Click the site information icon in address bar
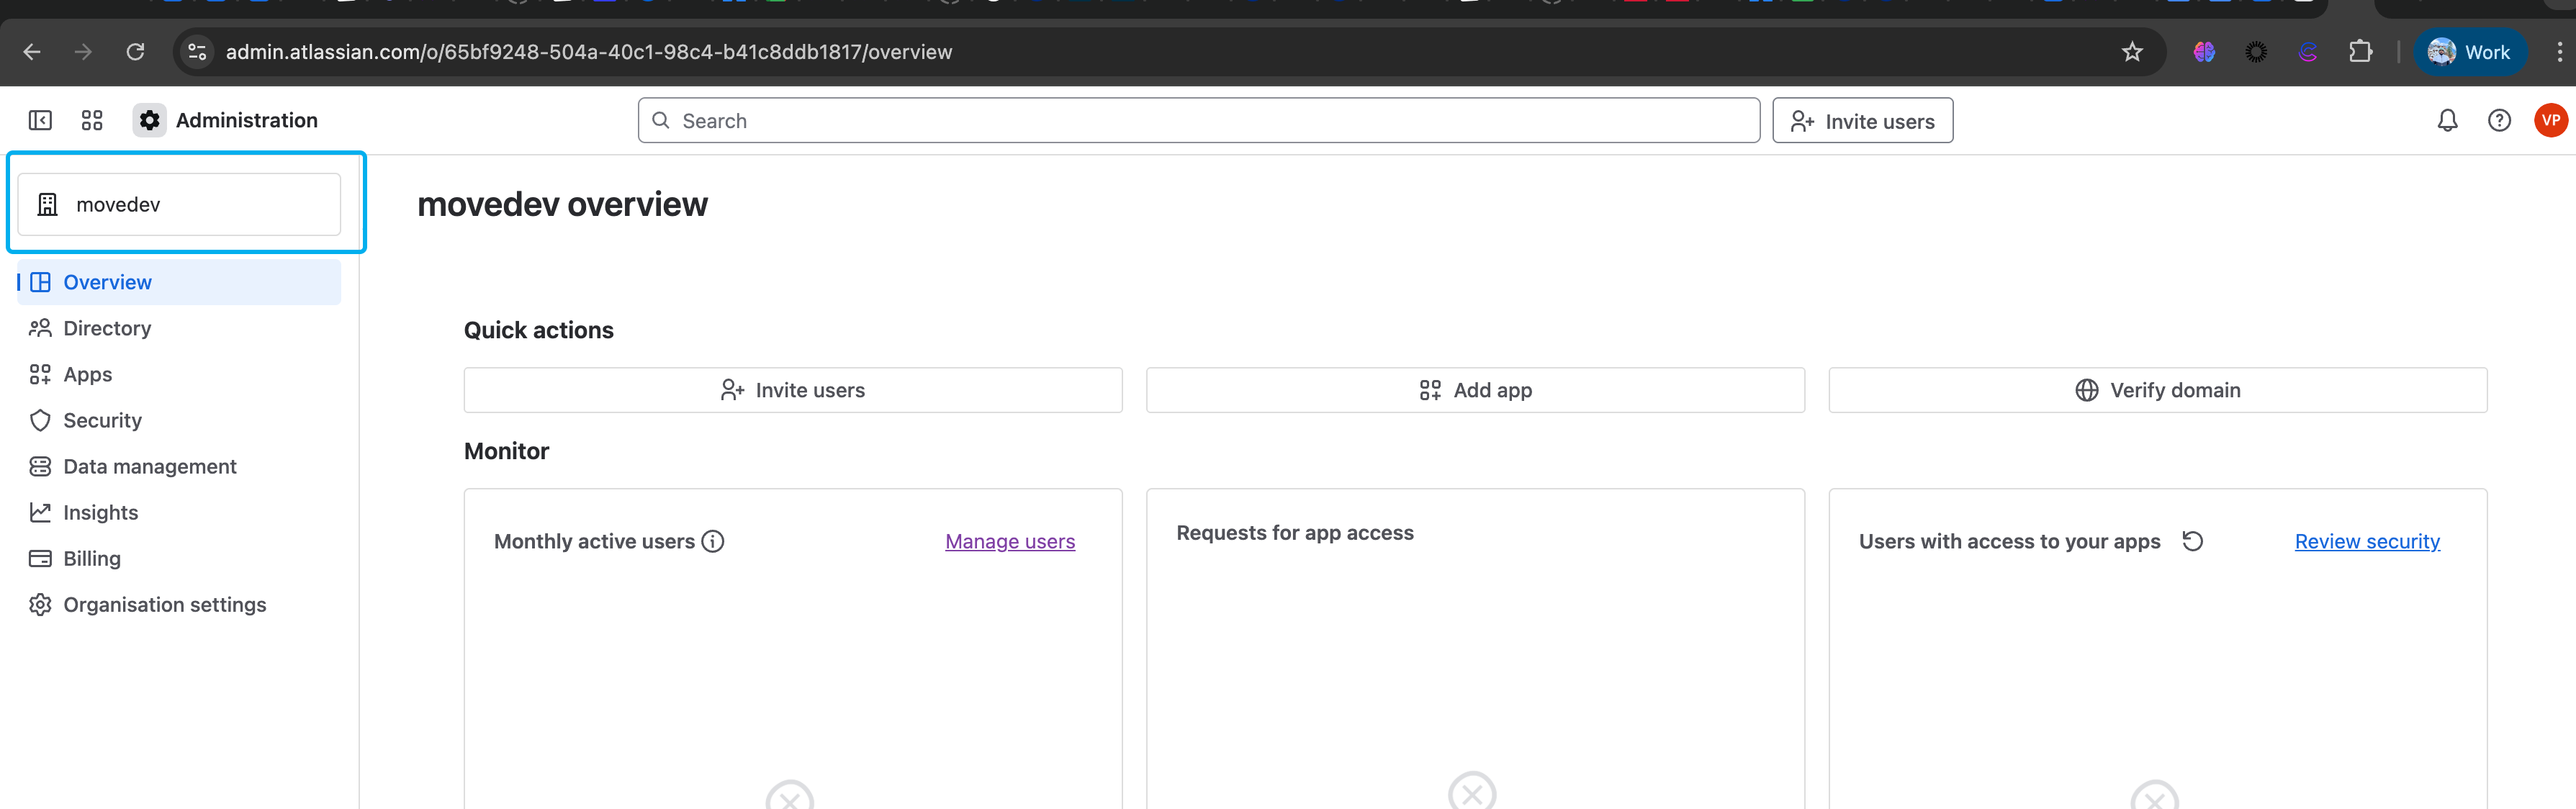Screen dimensions: 2576x809 click(198, 52)
